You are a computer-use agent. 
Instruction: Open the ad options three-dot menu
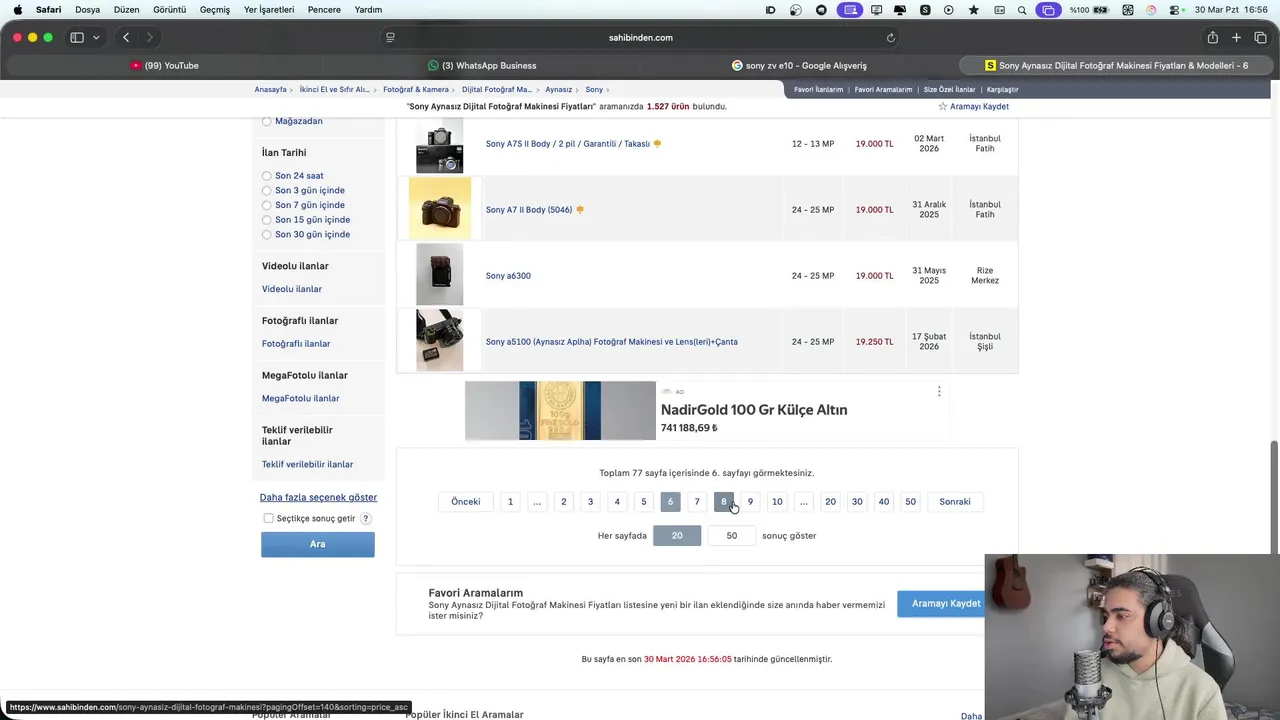coord(938,391)
